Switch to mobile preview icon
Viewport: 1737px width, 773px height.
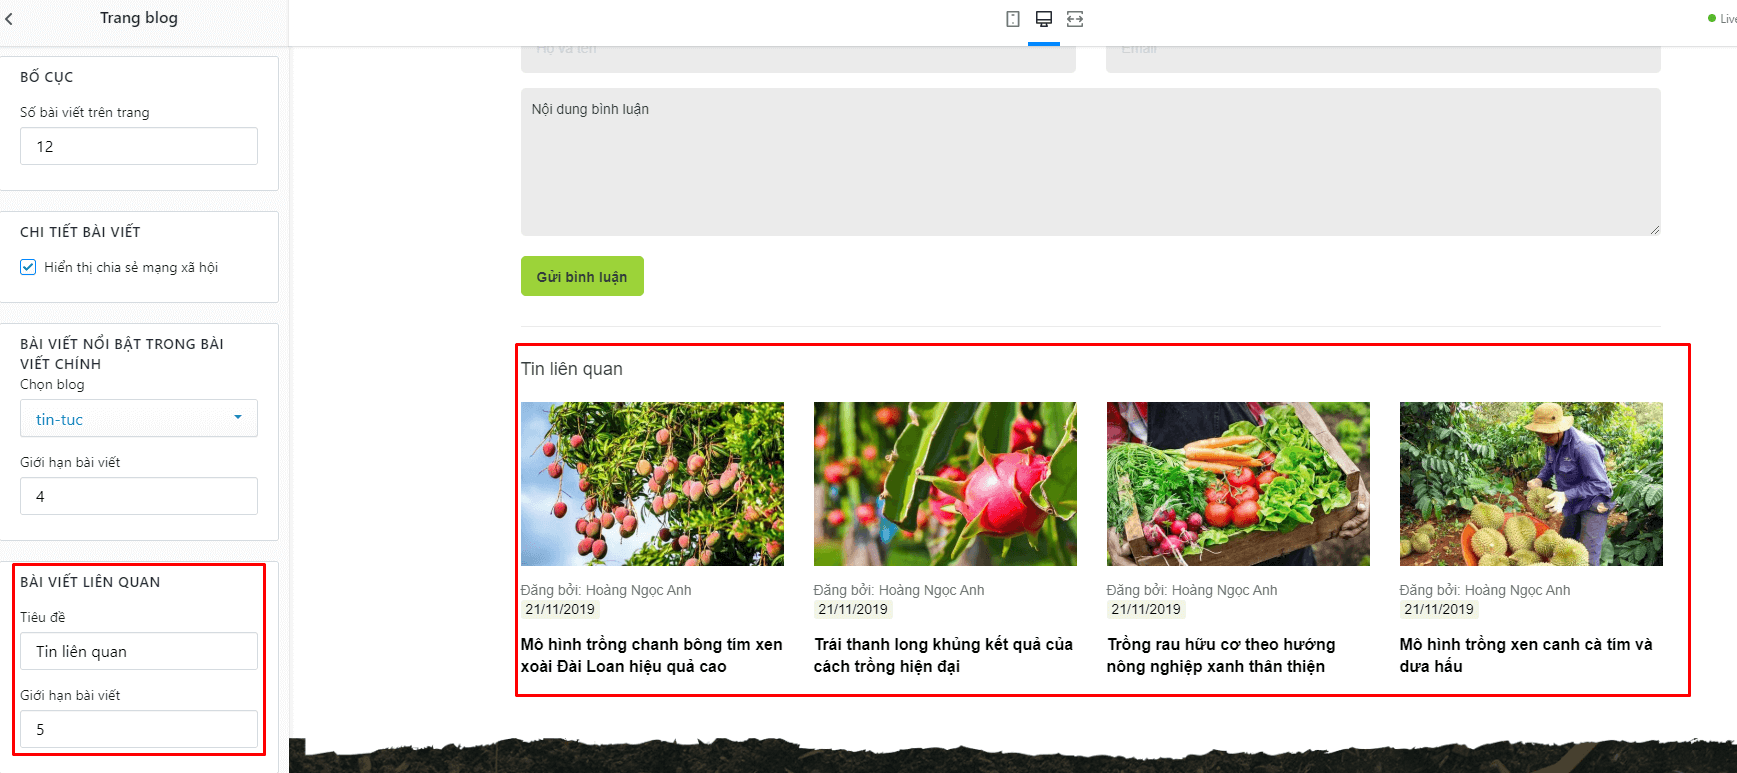tap(1013, 19)
